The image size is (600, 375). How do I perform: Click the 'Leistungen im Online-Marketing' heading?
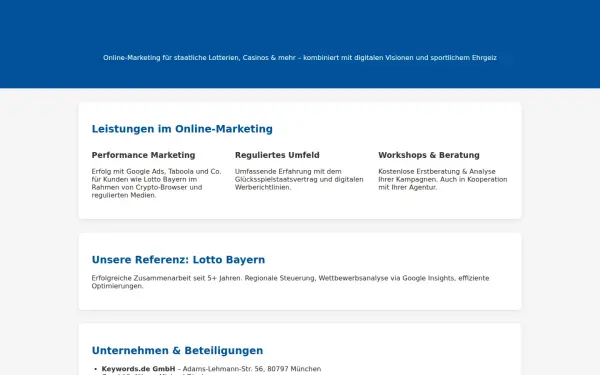point(182,129)
